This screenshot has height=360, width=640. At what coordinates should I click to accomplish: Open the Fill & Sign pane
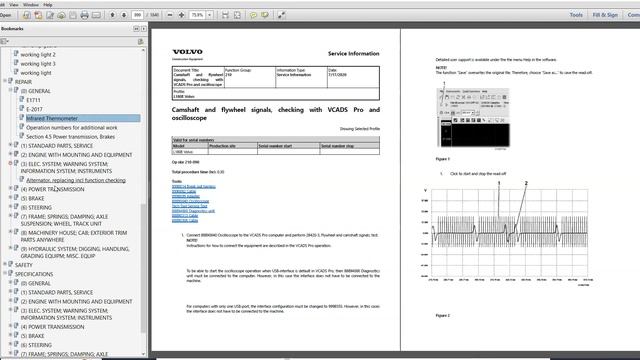(x=605, y=15)
